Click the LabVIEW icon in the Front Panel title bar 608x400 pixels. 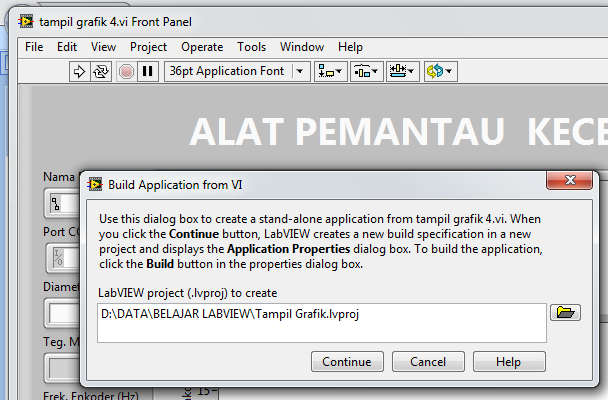tap(26, 22)
